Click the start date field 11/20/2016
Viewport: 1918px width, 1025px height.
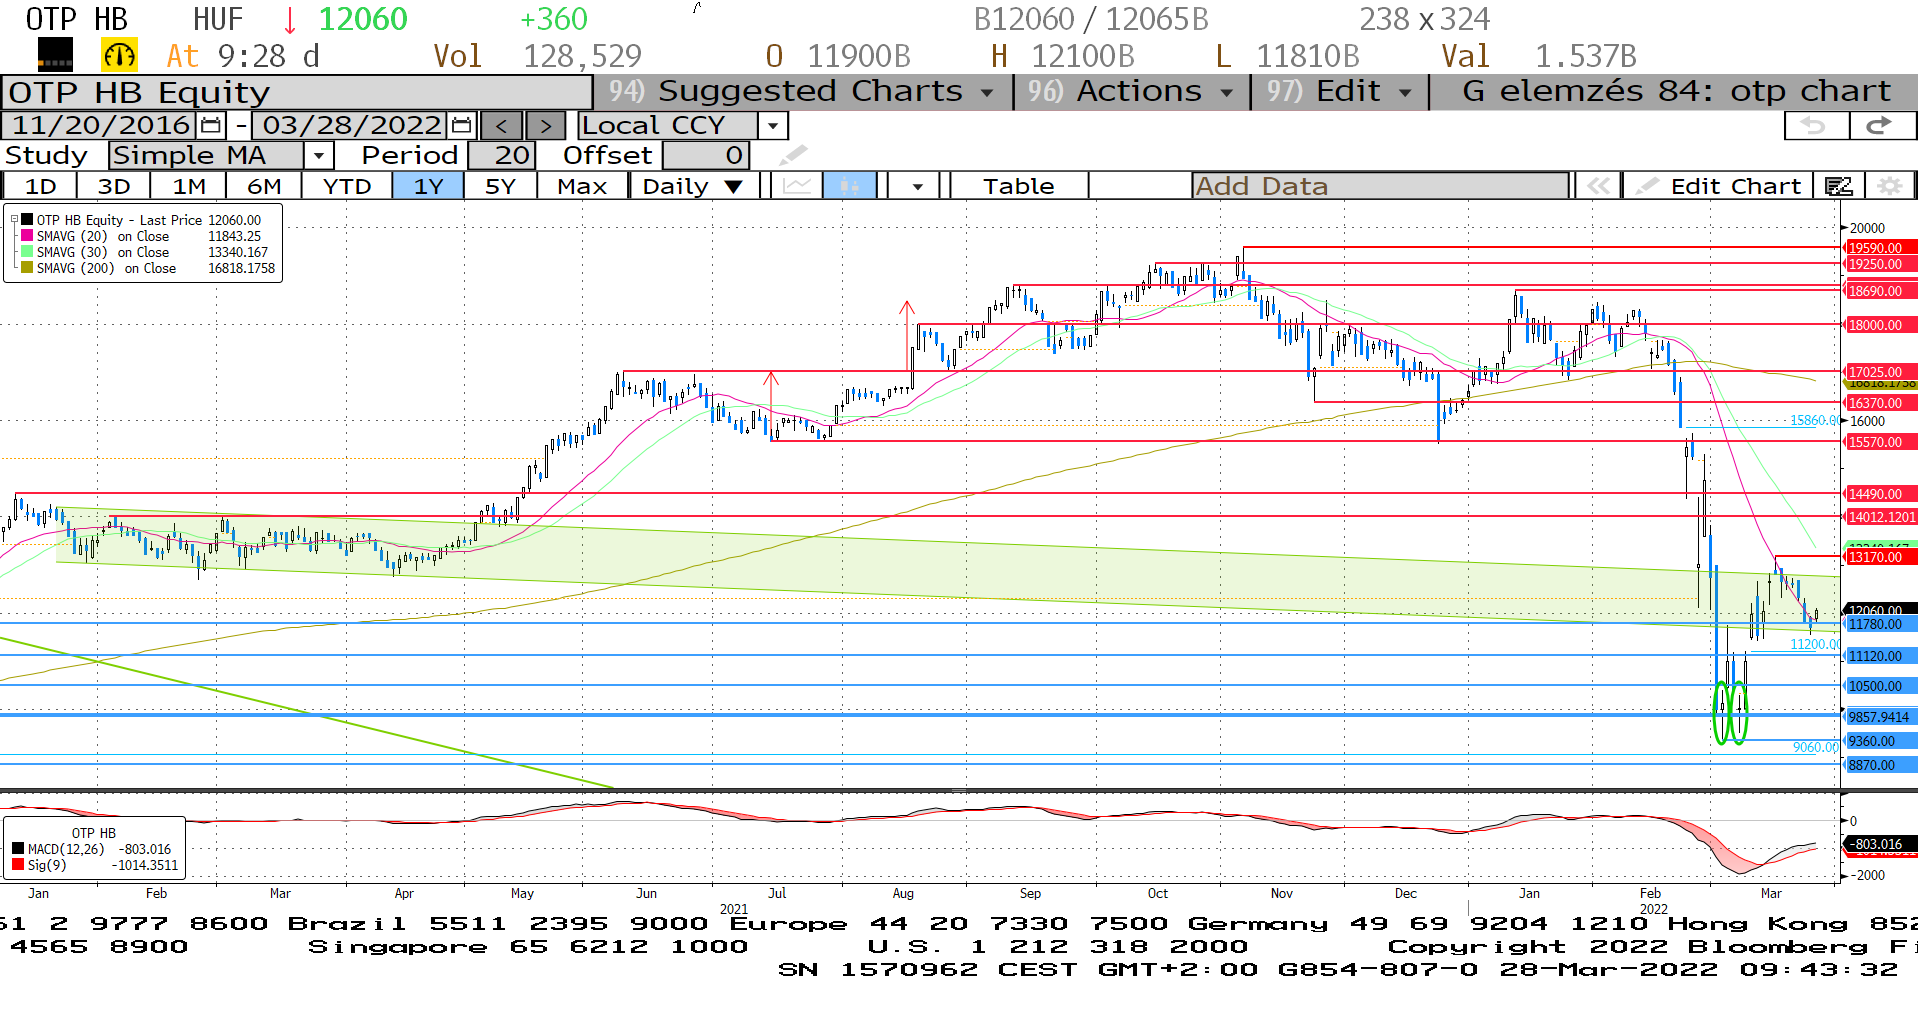[100, 126]
